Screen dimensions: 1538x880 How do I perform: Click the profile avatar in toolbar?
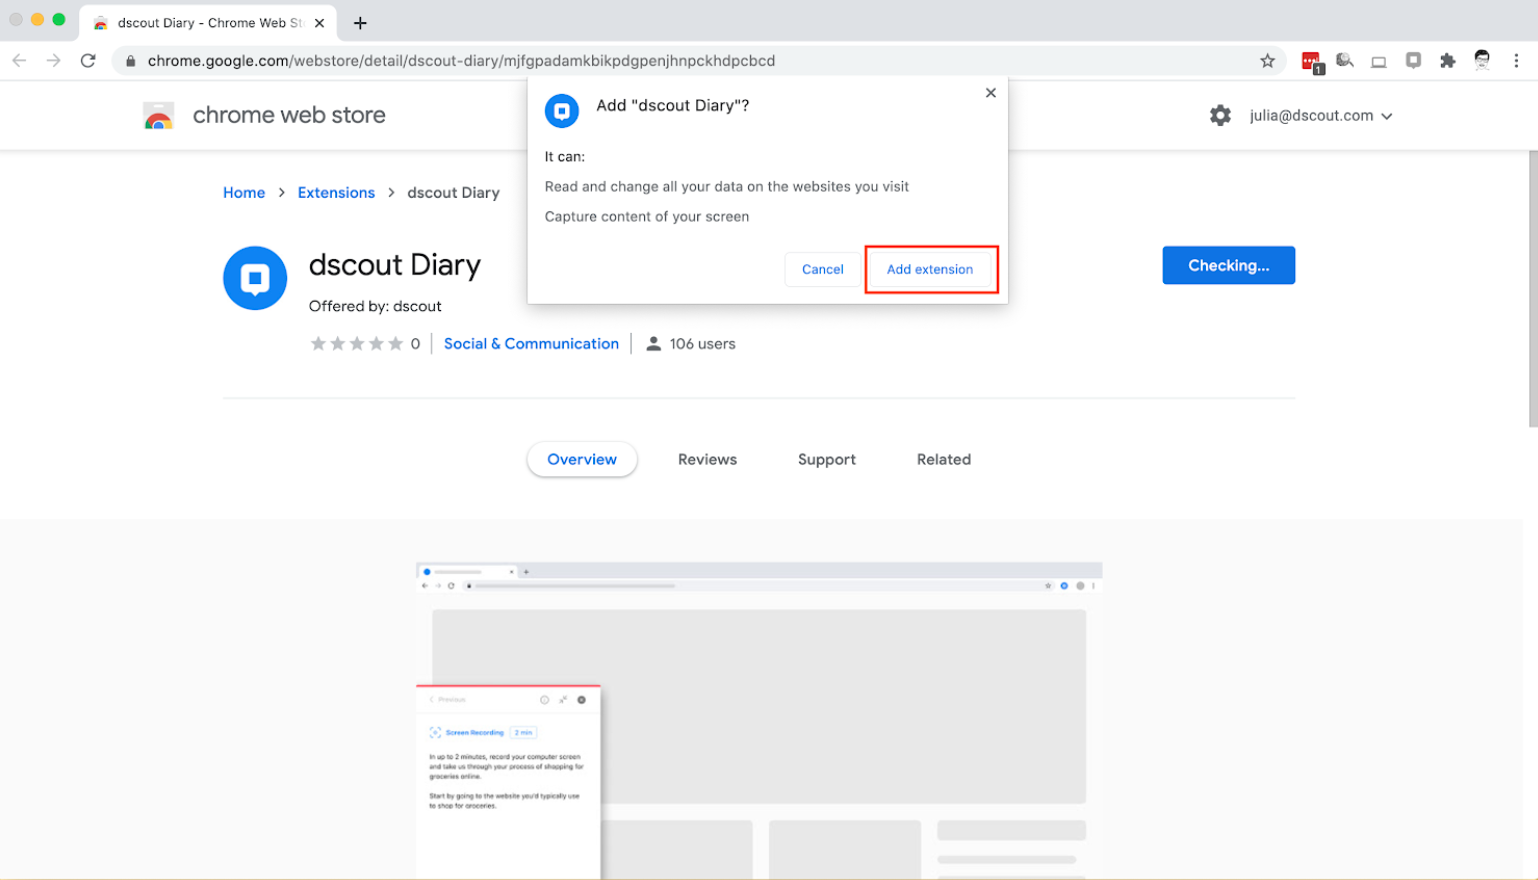click(x=1482, y=60)
